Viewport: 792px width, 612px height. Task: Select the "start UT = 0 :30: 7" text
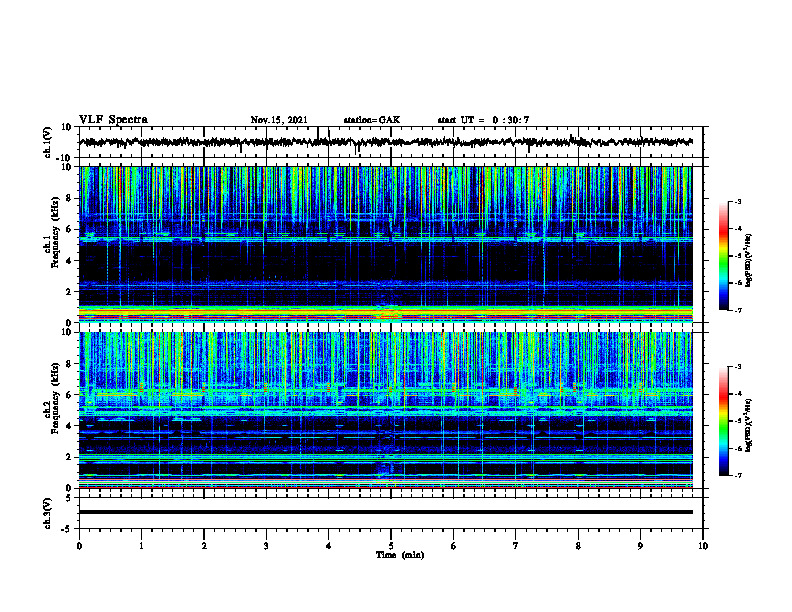(483, 120)
